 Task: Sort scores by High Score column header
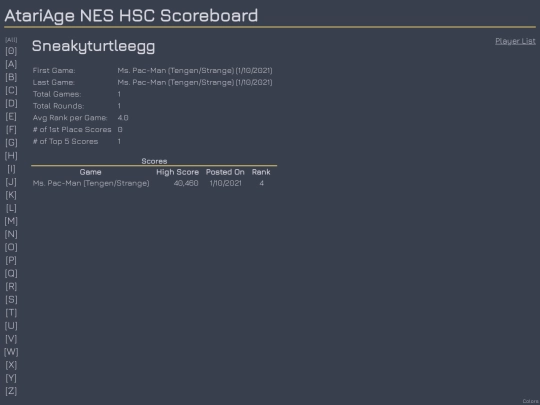(178, 172)
